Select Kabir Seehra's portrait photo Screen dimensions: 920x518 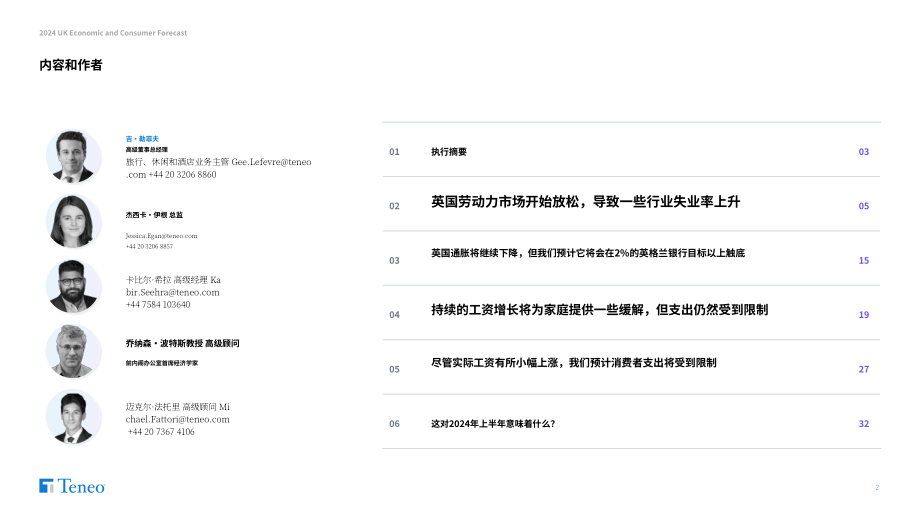(73, 287)
